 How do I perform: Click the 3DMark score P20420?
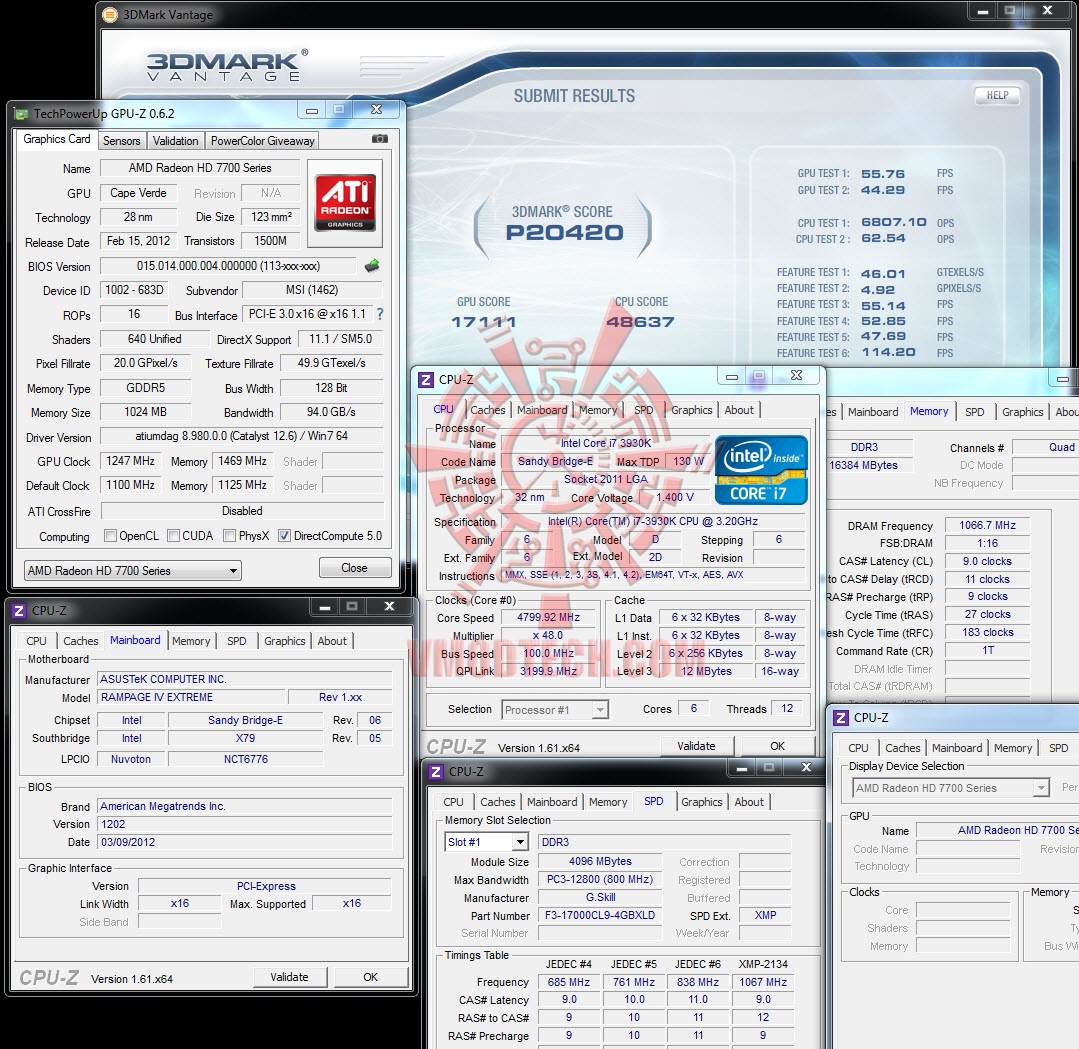point(564,233)
